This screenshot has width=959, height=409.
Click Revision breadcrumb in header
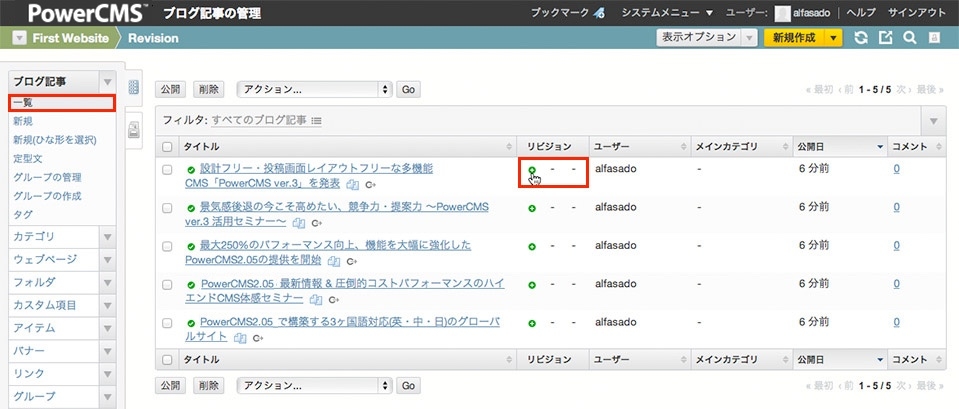coord(153,38)
